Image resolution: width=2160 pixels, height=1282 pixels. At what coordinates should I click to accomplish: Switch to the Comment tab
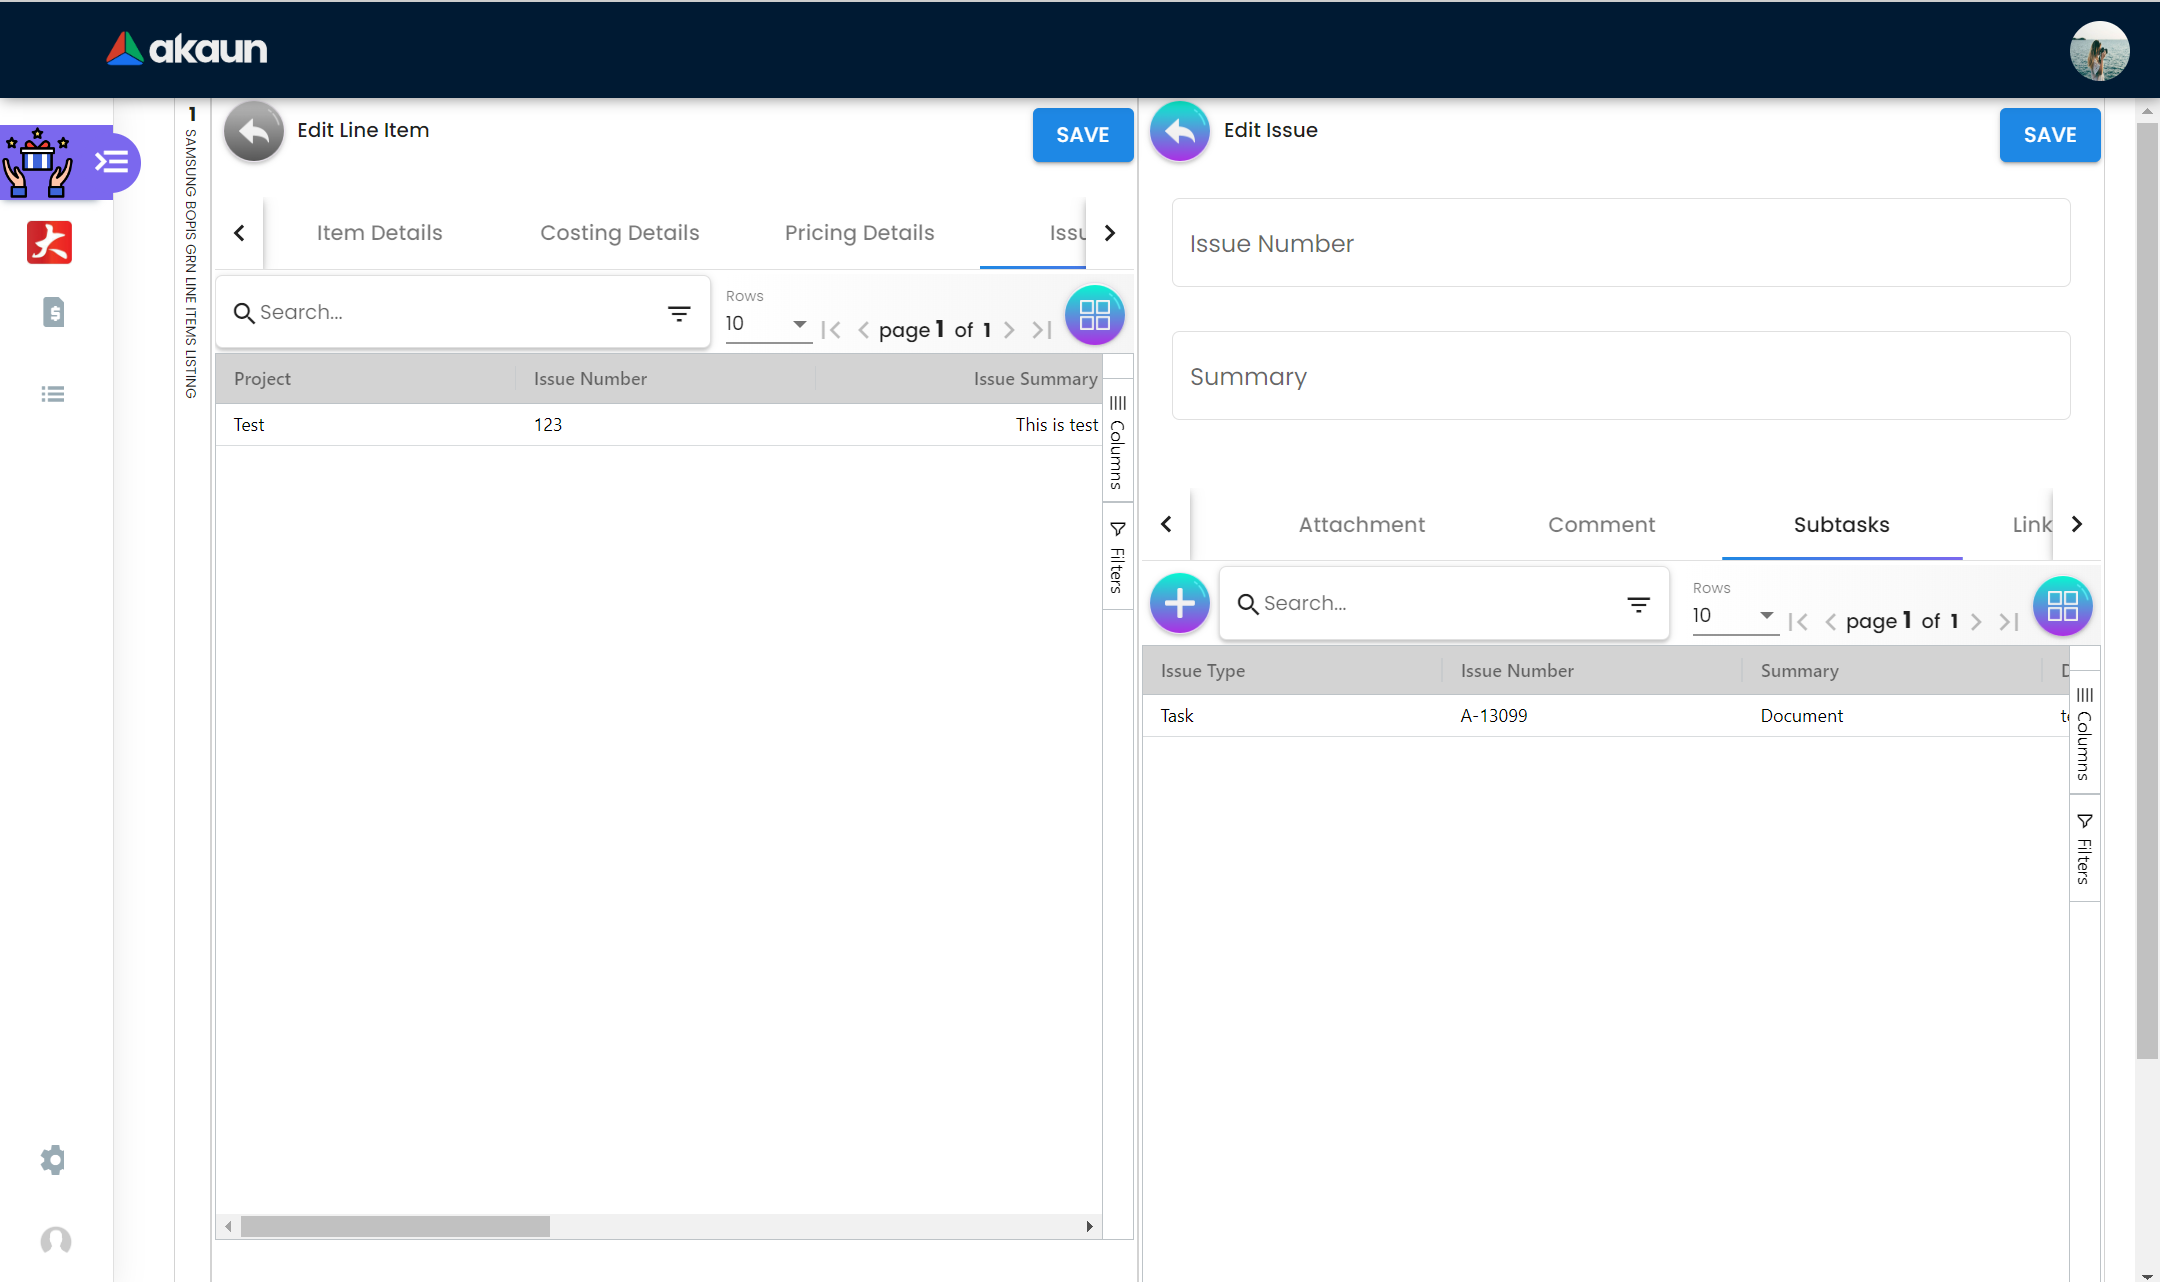coord(1601,525)
